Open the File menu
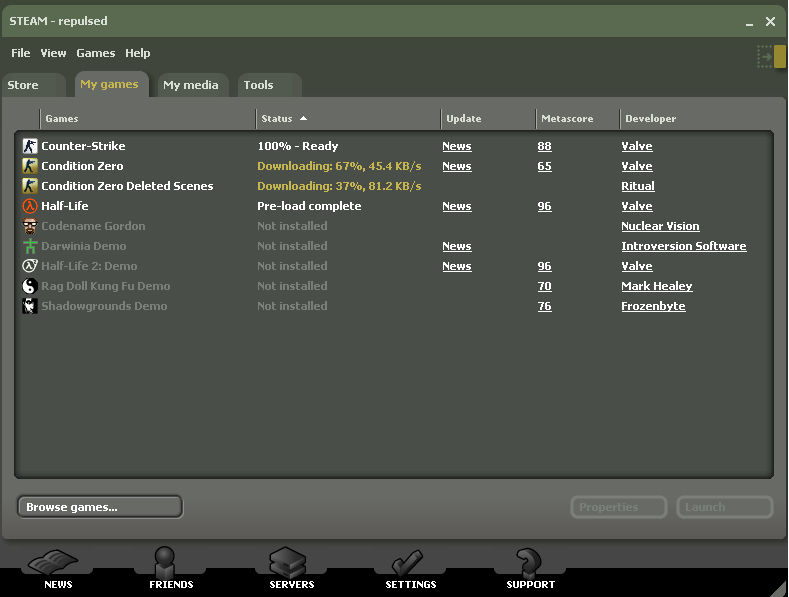This screenshot has width=789, height=597. (21, 53)
